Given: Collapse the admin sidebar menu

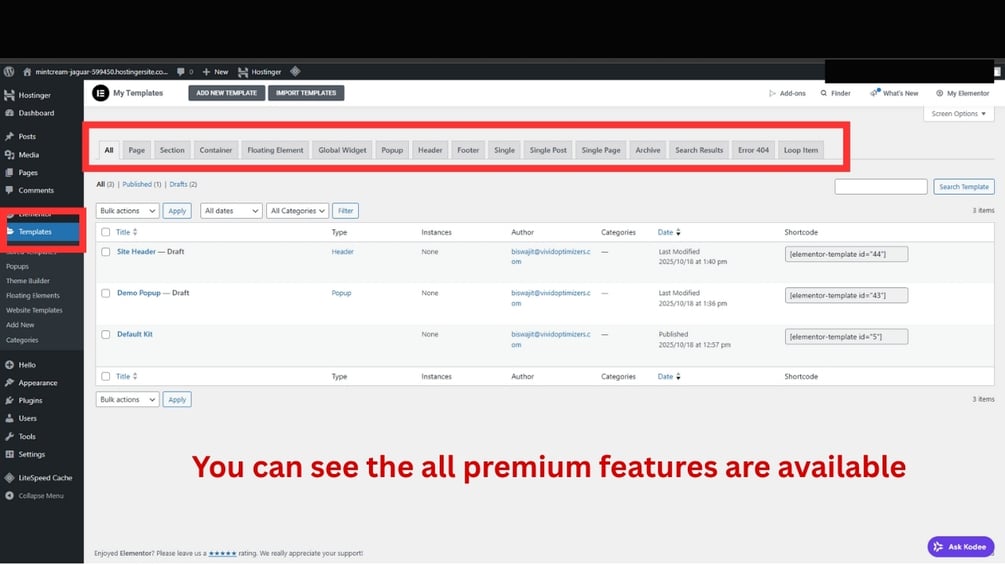Looking at the screenshot, I should click(x=42, y=496).
